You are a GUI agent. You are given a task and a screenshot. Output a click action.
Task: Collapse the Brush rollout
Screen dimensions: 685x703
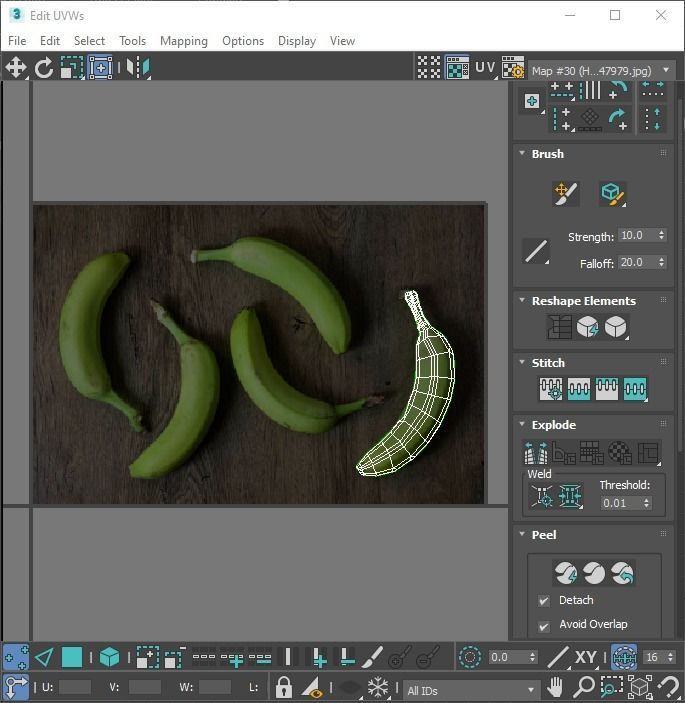pyautogui.click(x=522, y=153)
